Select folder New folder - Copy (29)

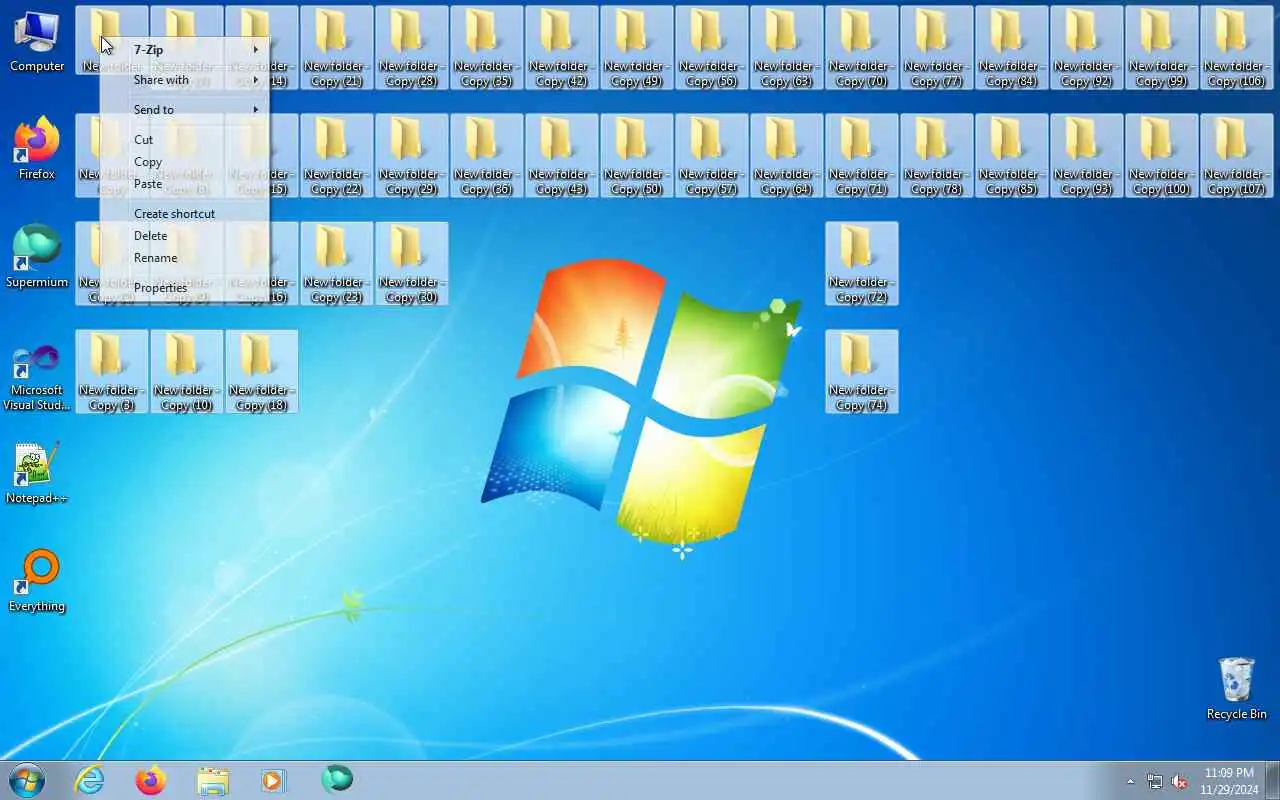click(412, 156)
